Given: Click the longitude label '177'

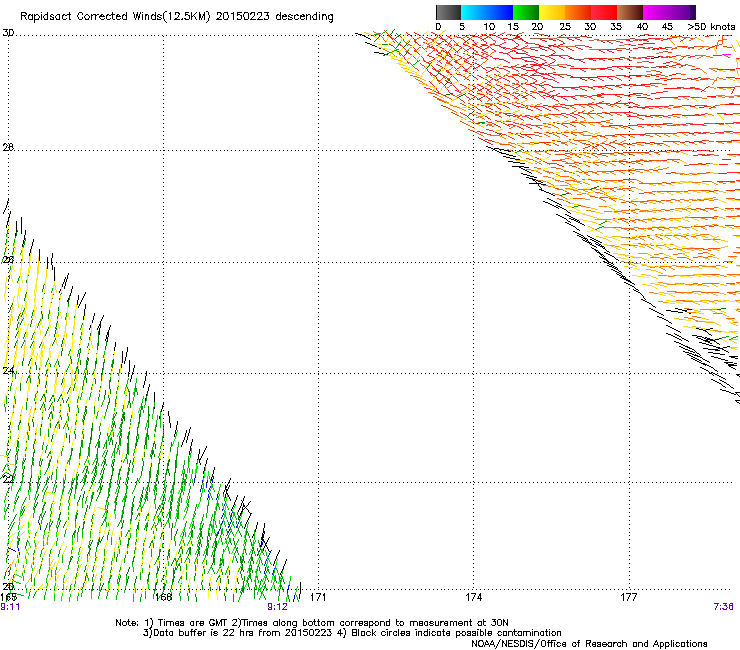Looking at the screenshot, I should (629, 597).
